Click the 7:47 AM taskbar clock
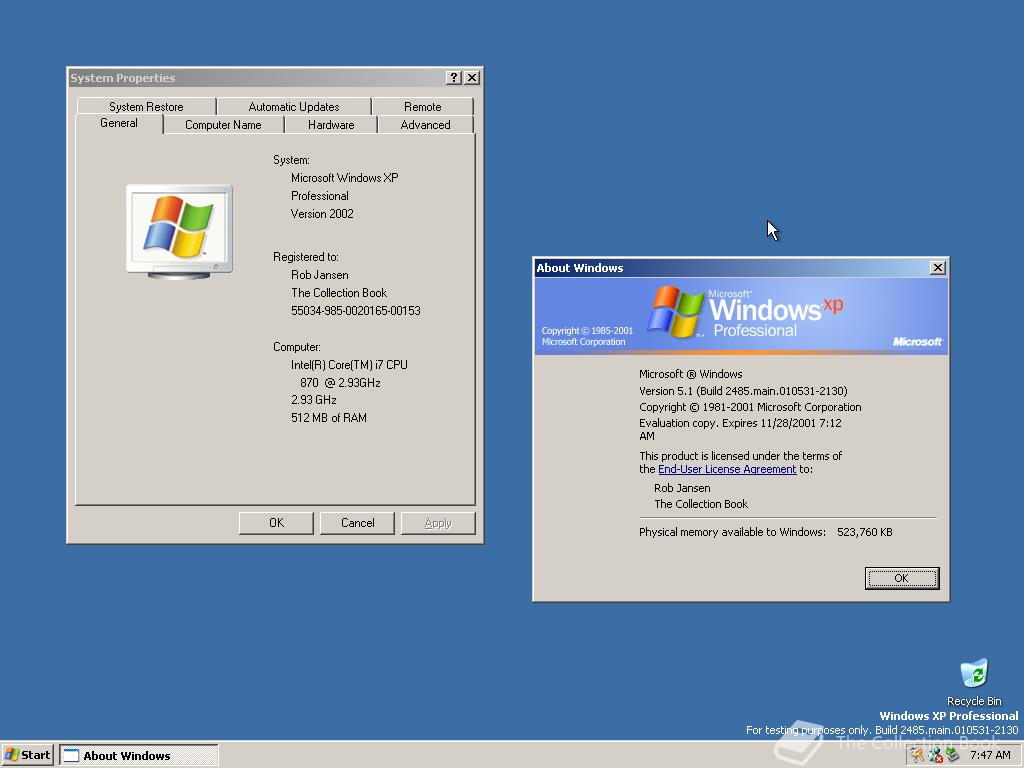Image resolution: width=1024 pixels, height=768 pixels. point(990,755)
